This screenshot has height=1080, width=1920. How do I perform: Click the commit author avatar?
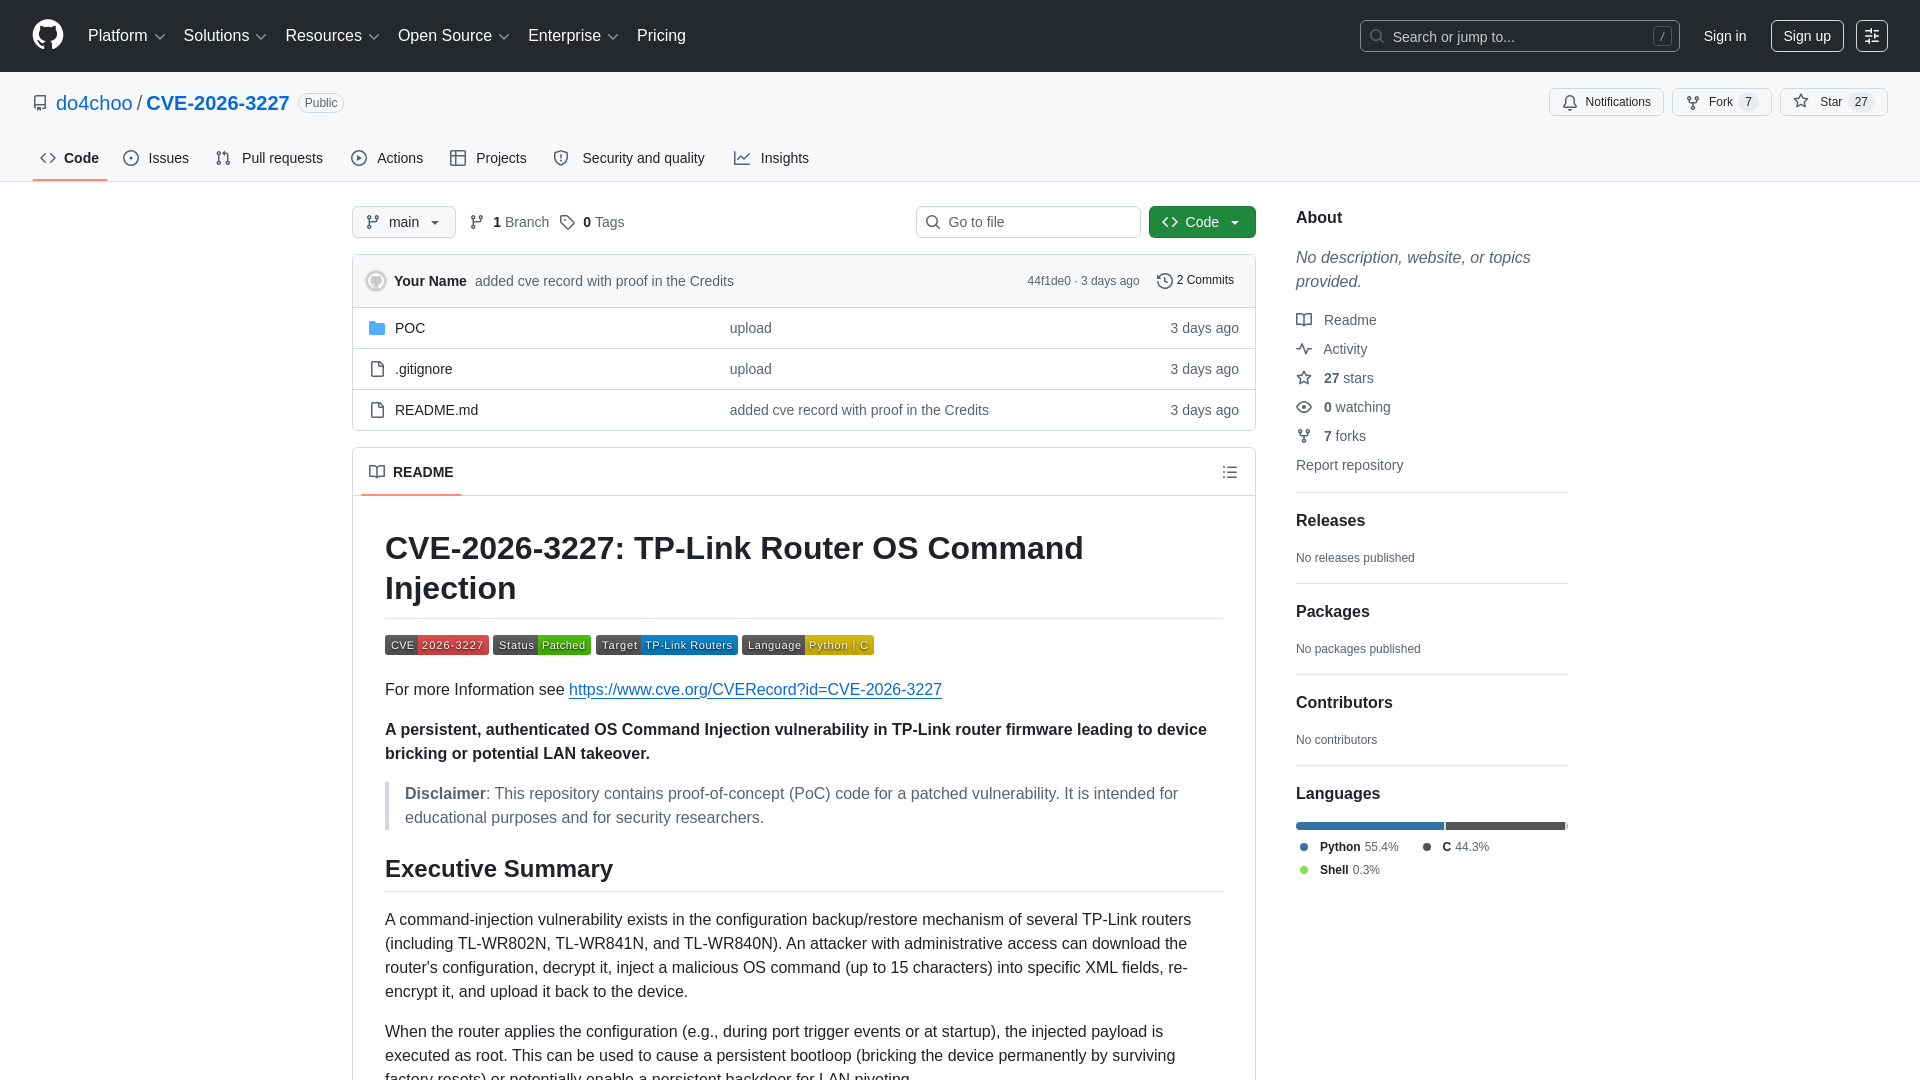point(376,281)
